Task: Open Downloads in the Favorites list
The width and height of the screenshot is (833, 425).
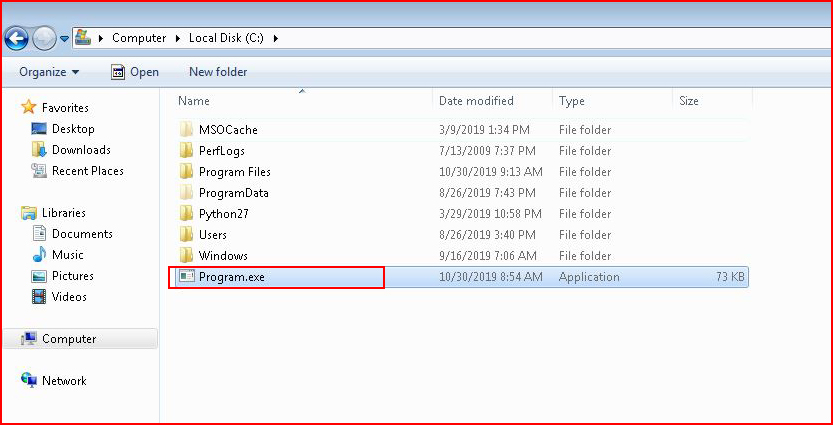Action: [x=81, y=150]
